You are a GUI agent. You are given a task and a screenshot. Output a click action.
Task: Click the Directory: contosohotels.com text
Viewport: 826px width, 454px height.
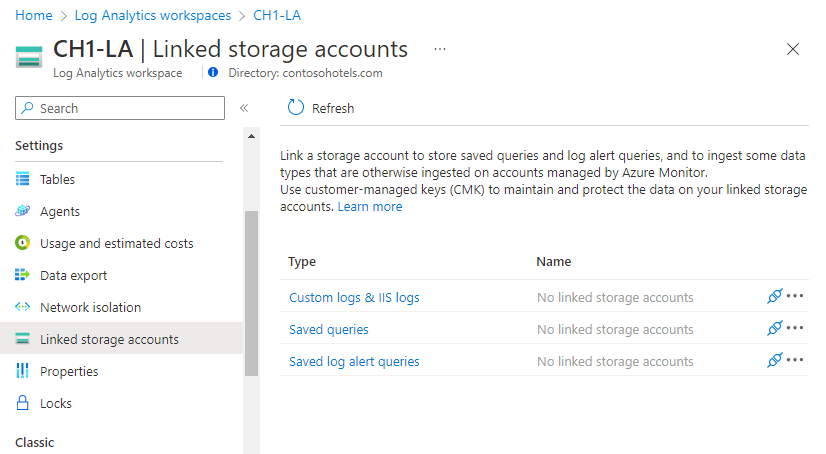306,73
